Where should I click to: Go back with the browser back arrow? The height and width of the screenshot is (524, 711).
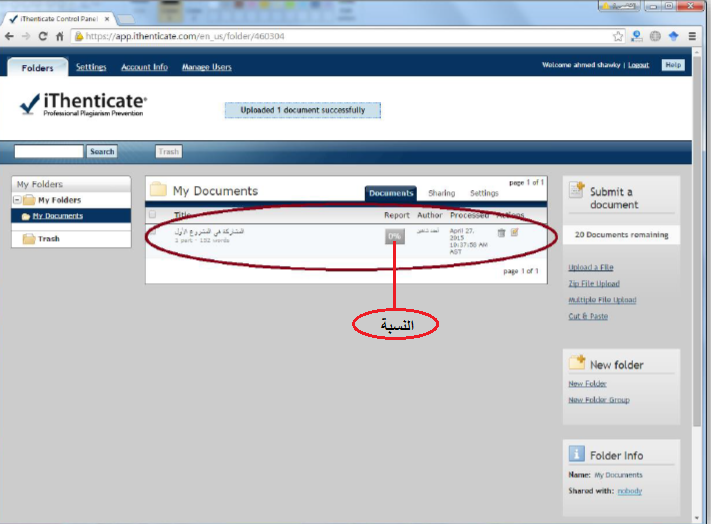[x=9, y=36]
